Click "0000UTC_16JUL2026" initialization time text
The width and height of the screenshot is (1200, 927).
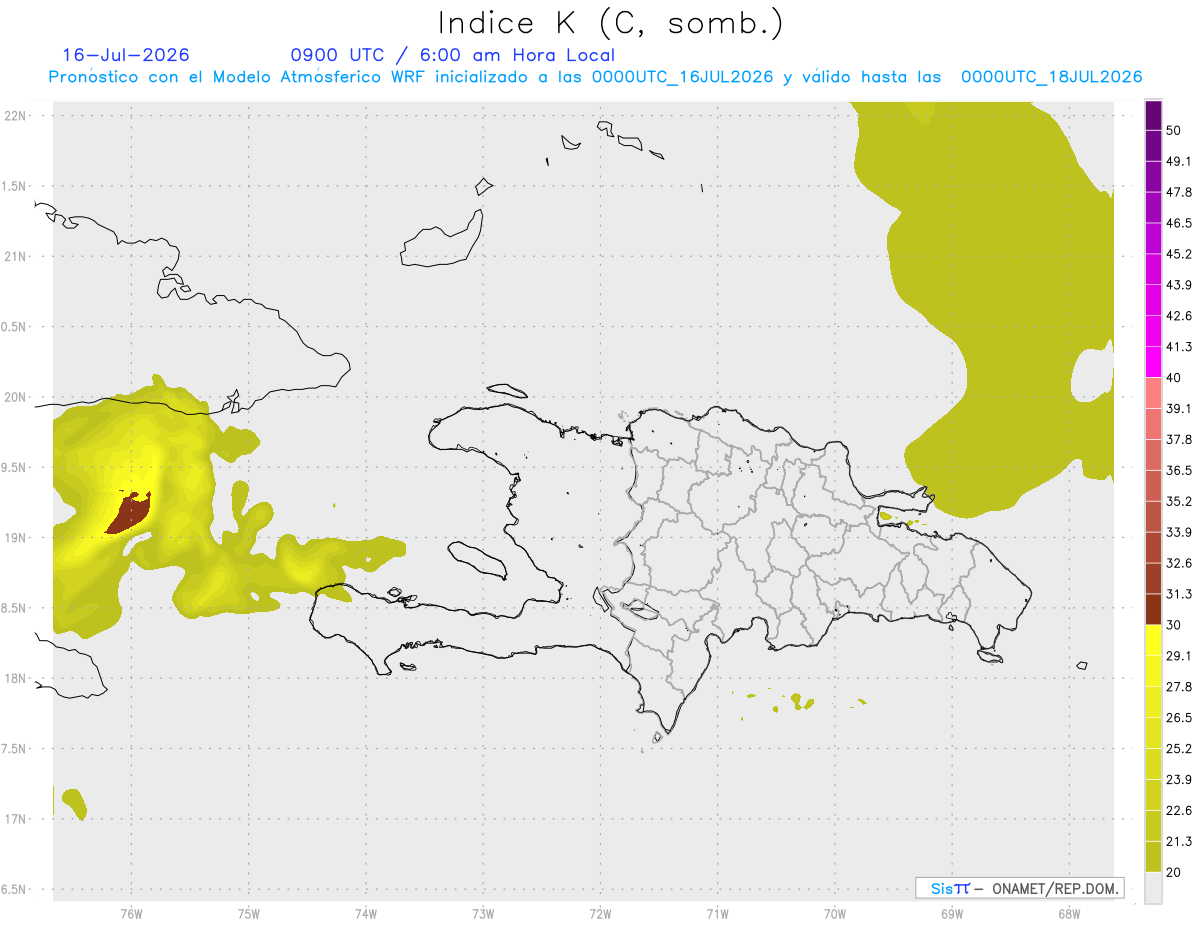pyautogui.click(x=683, y=77)
